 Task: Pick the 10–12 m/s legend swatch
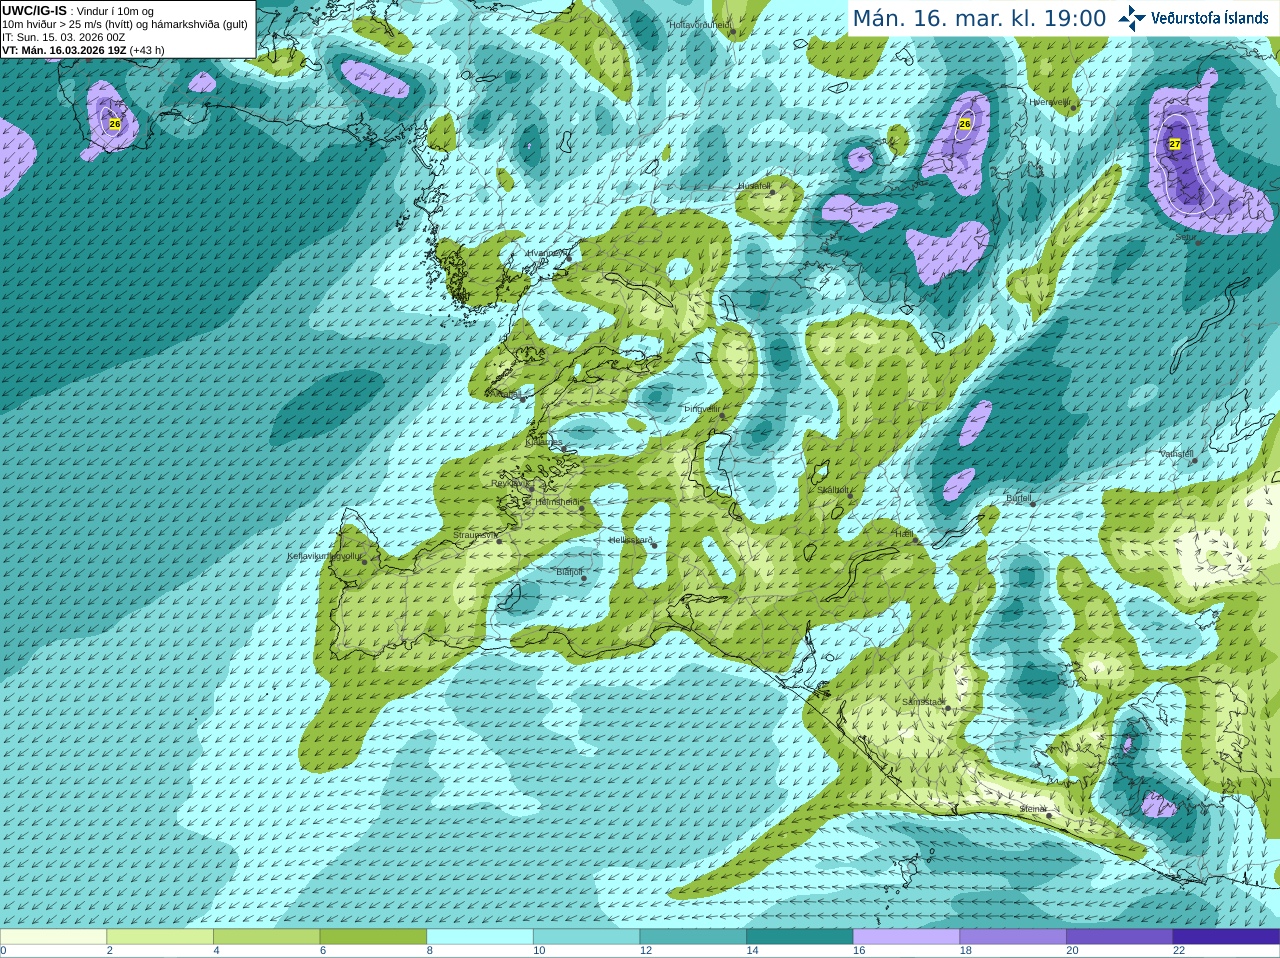click(586, 937)
